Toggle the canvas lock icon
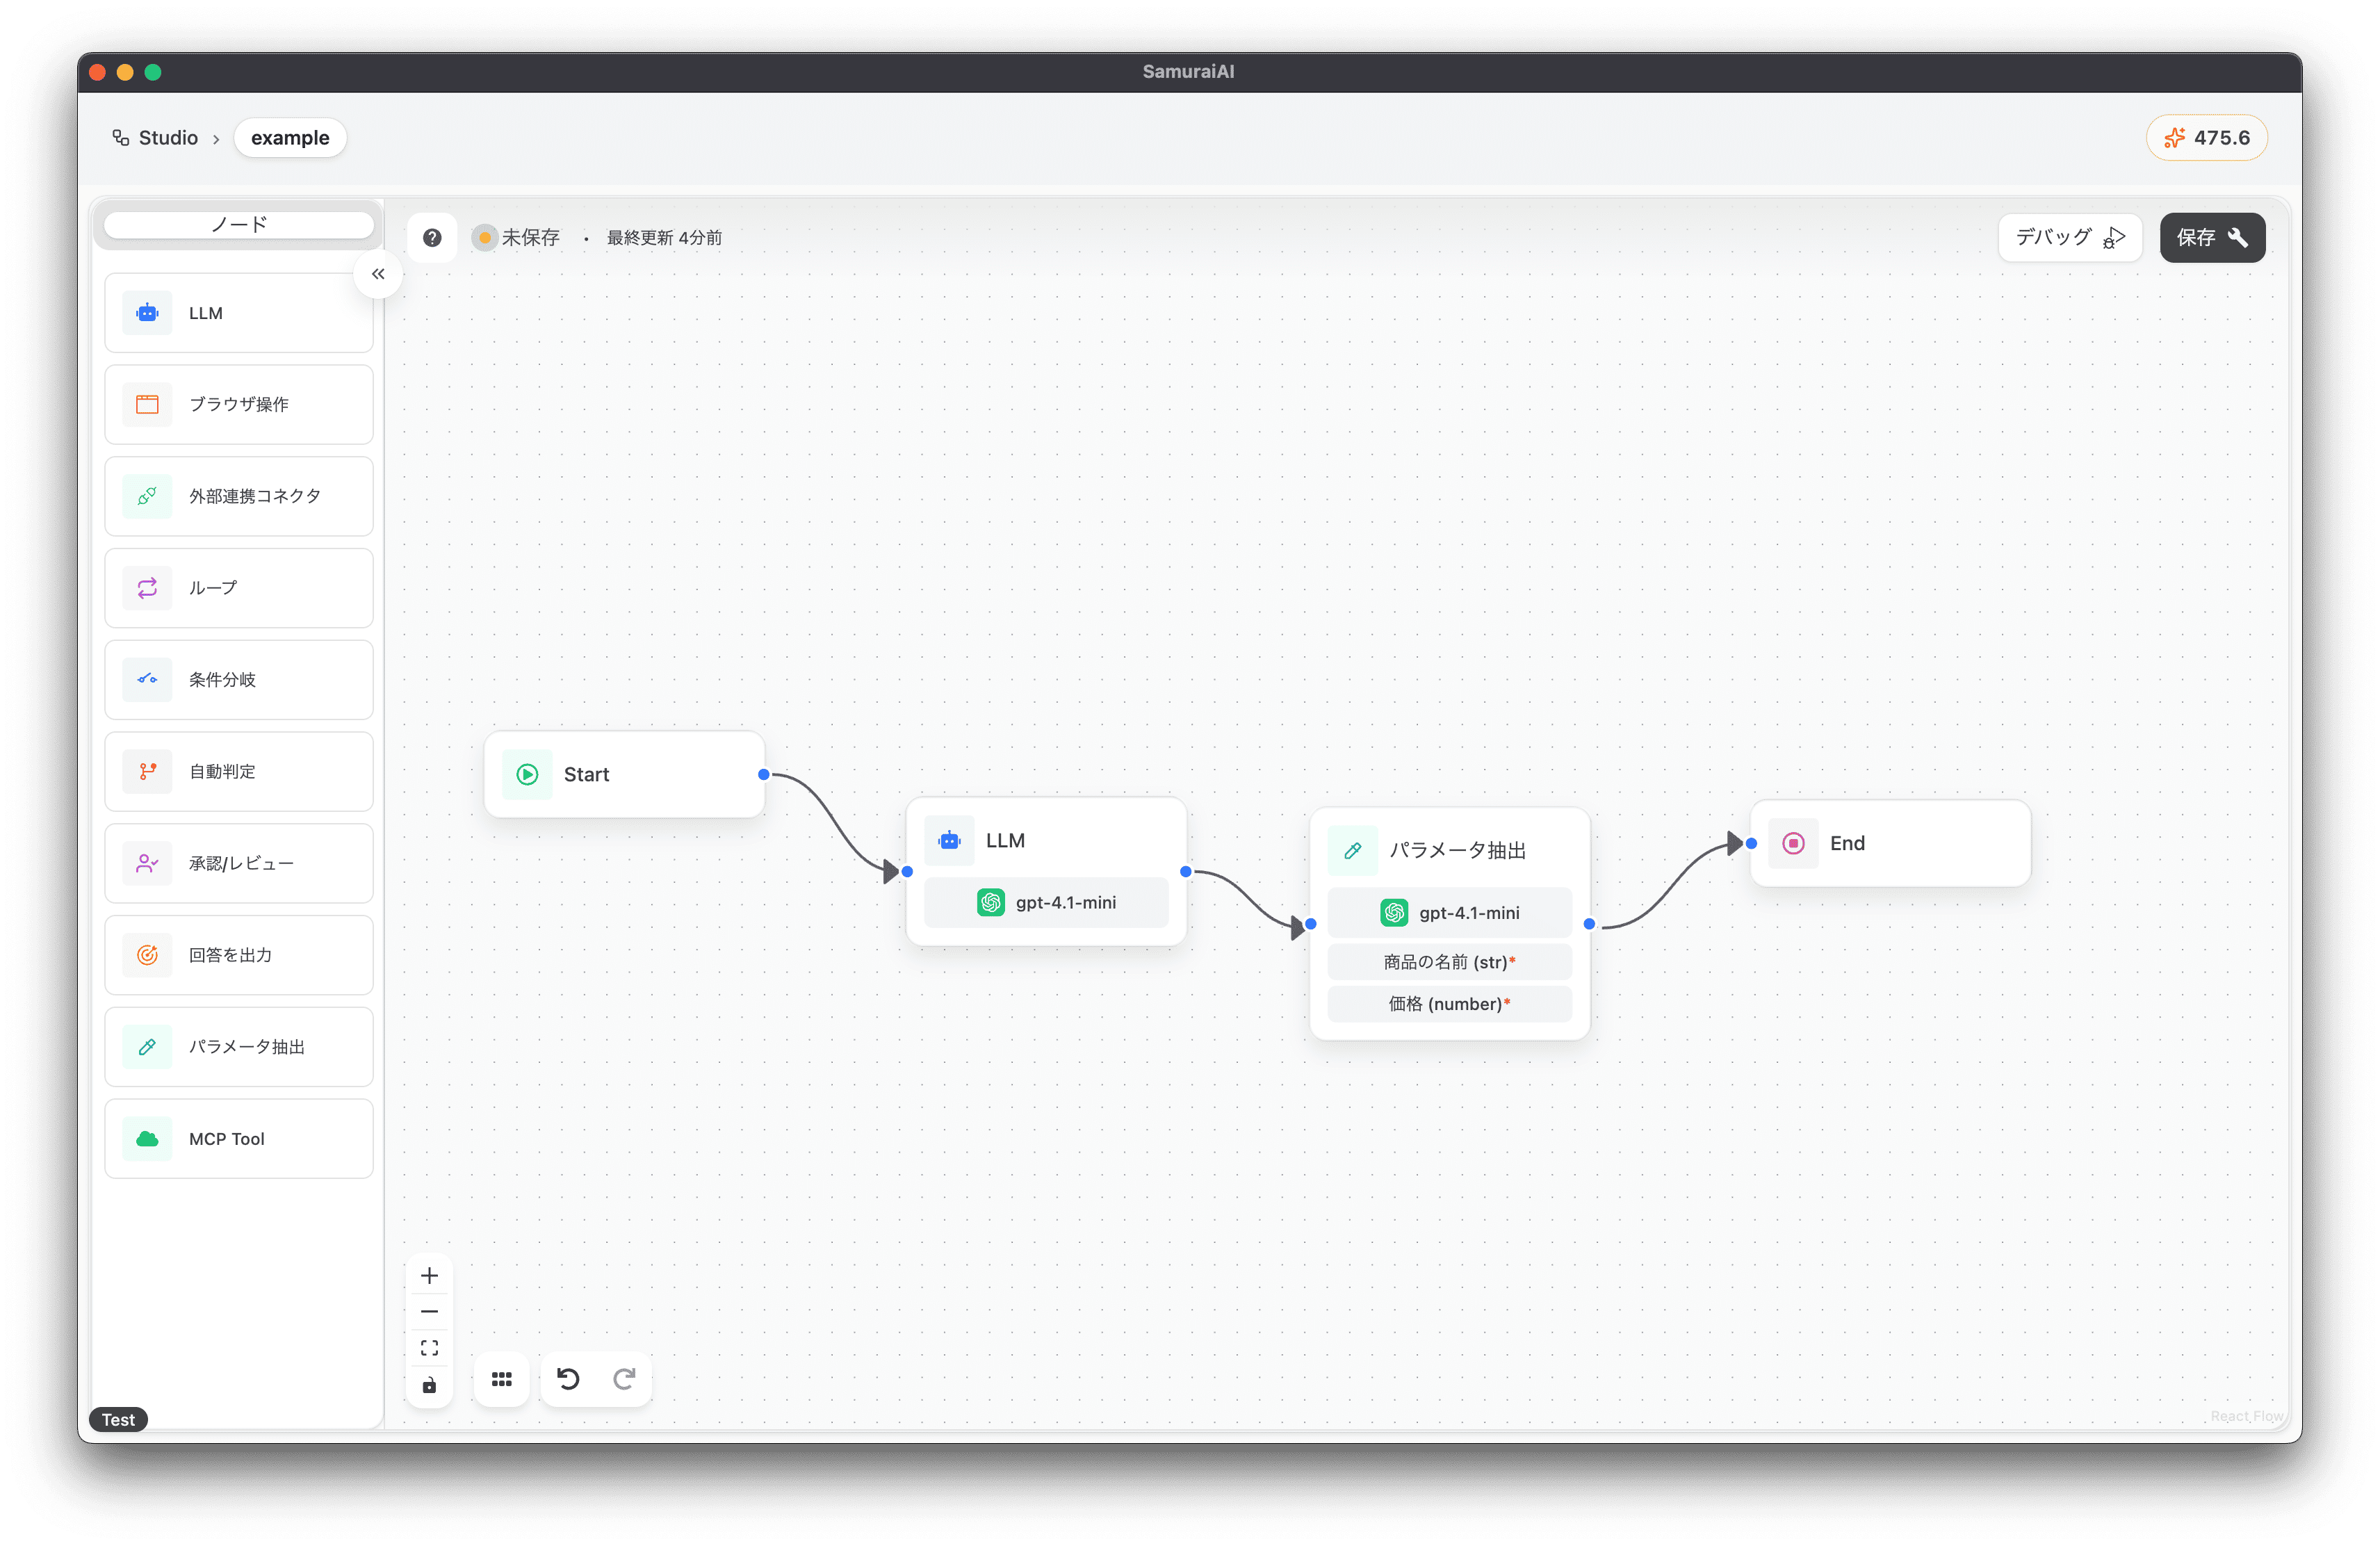 (x=429, y=1385)
